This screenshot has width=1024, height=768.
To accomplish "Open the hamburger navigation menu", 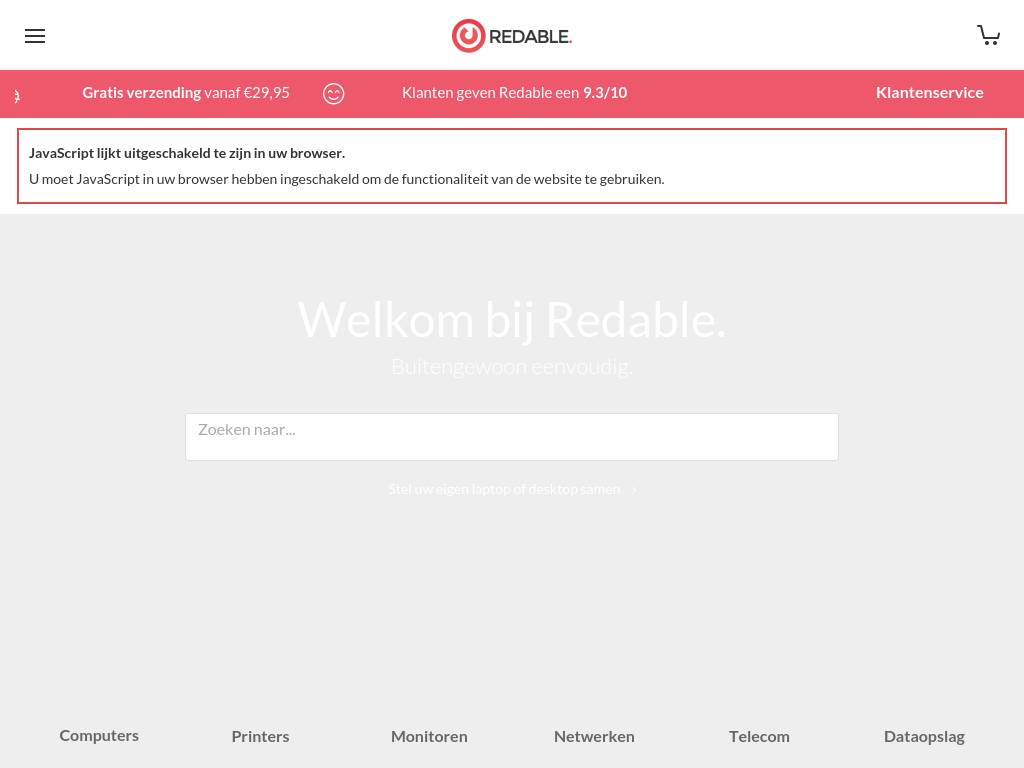I will (x=35, y=36).
